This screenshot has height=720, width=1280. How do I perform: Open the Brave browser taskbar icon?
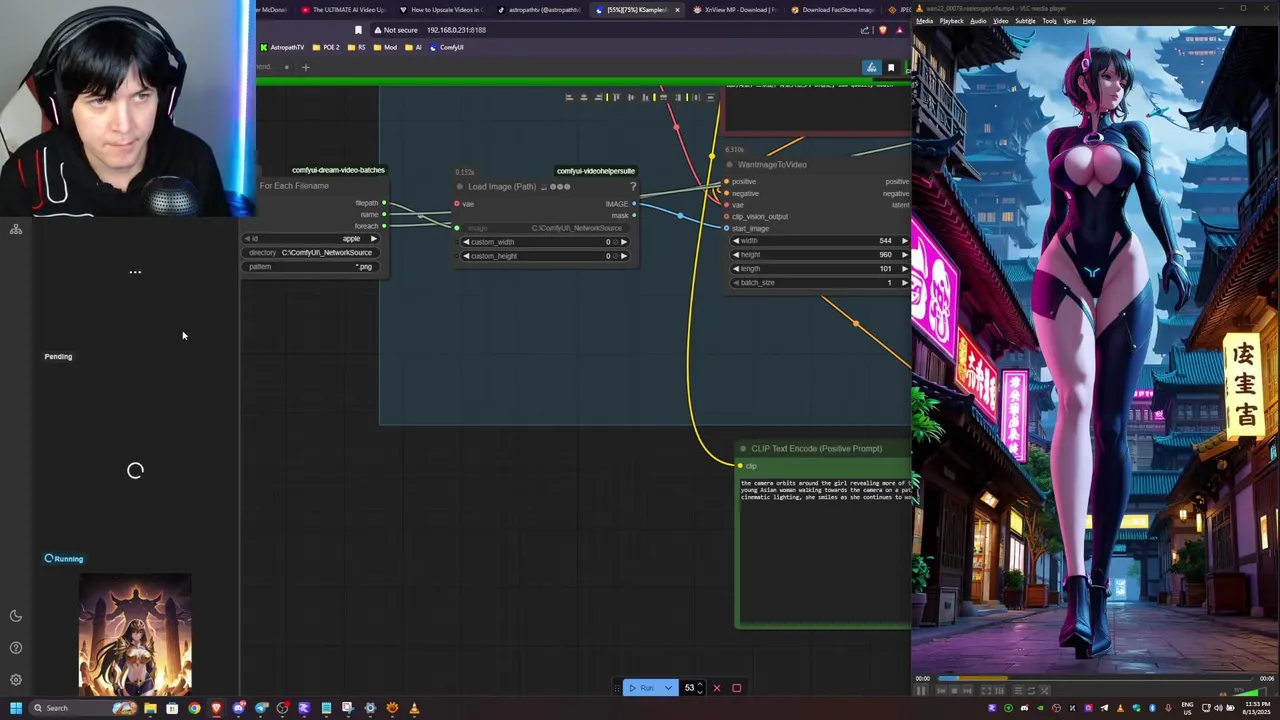point(216,708)
